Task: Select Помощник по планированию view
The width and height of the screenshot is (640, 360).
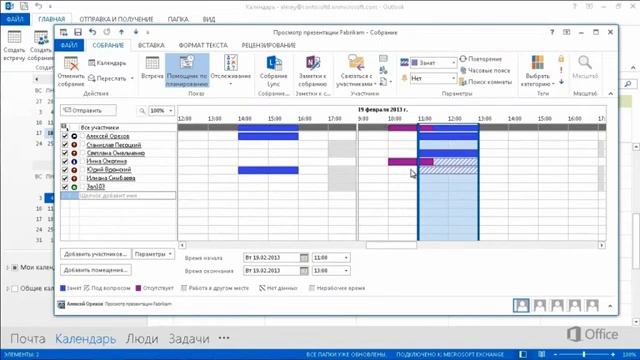Action: pyautogui.click(x=187, y=71)
